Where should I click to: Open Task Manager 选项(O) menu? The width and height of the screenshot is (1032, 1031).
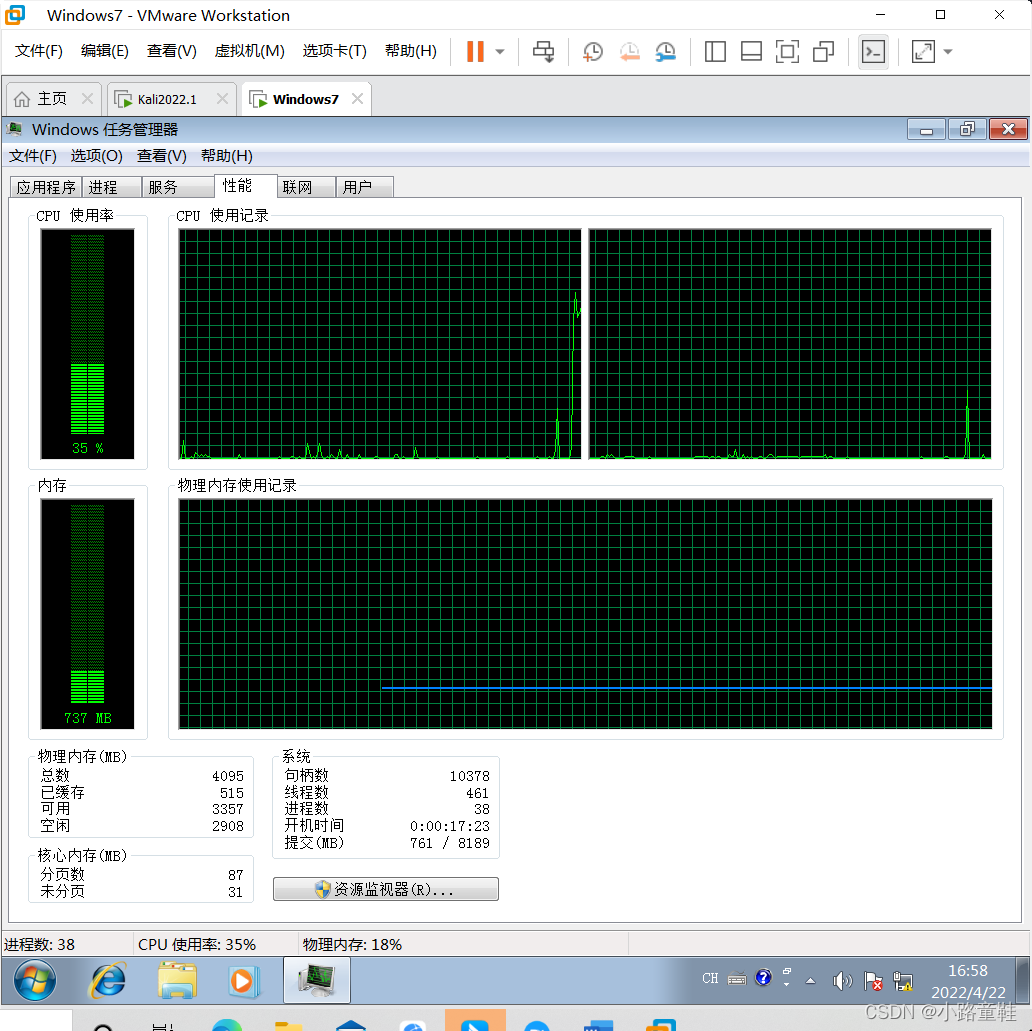tap(96, 156)
